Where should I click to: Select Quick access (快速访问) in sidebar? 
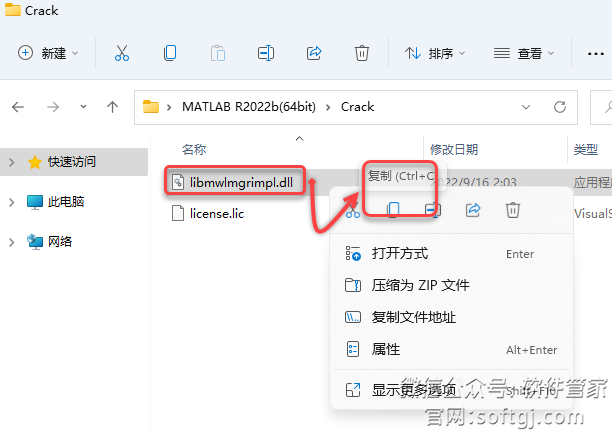pyautogui.click(x=72, y=162)
